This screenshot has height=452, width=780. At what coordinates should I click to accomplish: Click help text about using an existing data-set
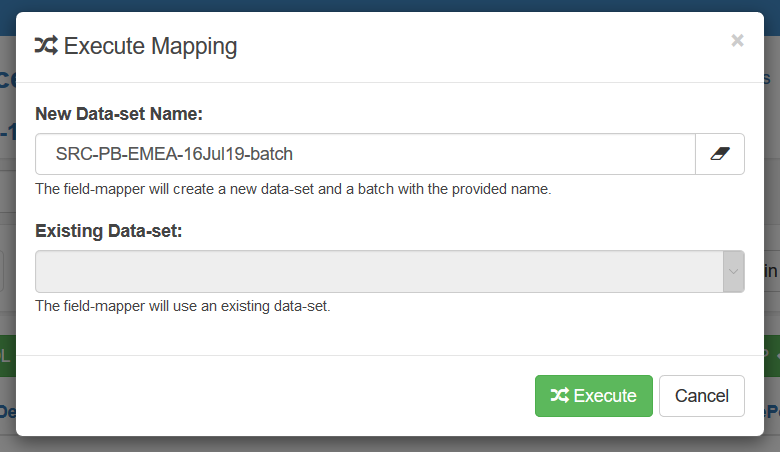point(182,306)
